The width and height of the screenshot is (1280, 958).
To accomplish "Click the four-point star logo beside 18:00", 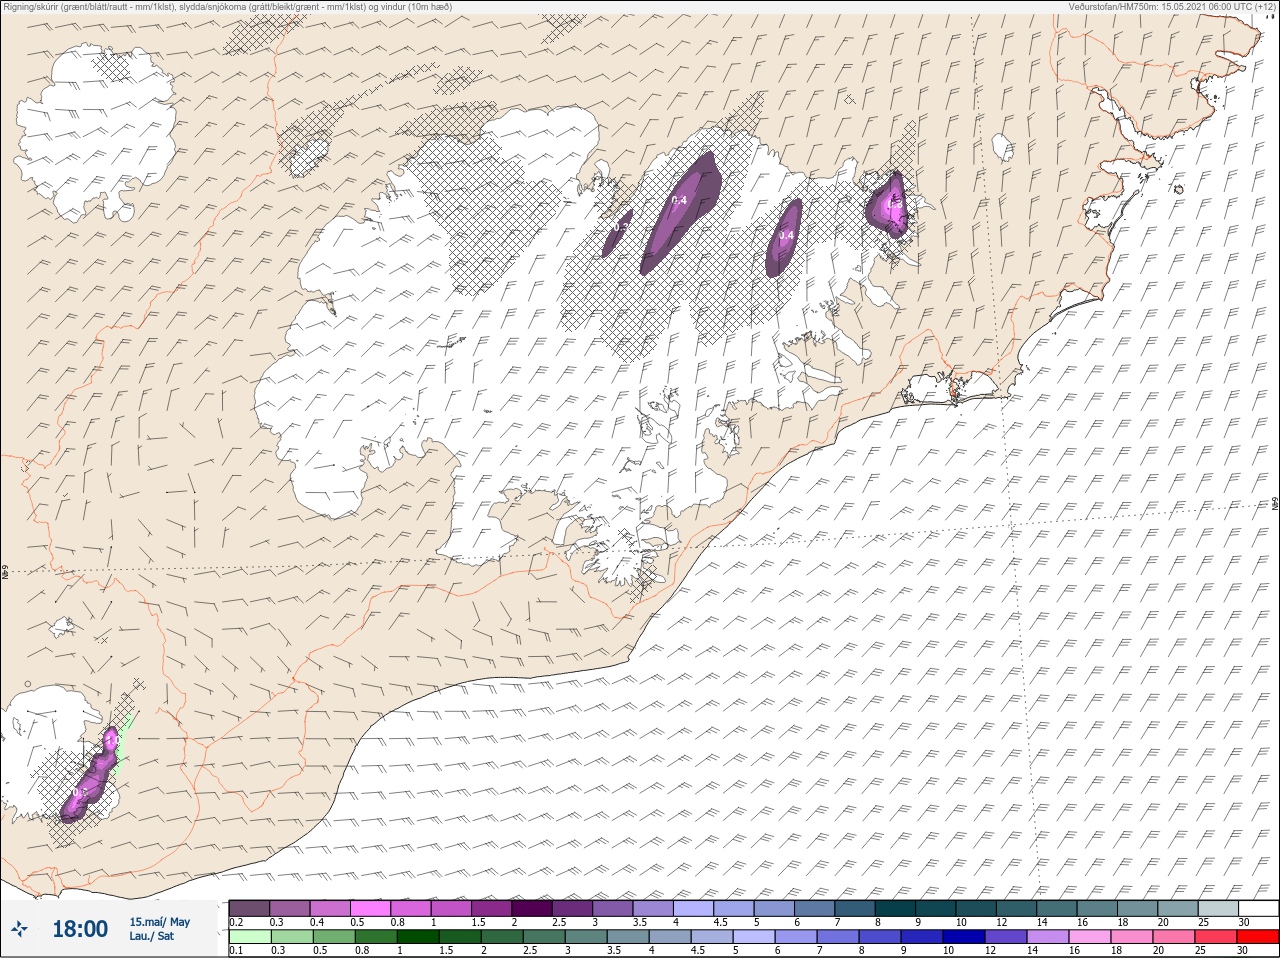I will tap(20, 929).
